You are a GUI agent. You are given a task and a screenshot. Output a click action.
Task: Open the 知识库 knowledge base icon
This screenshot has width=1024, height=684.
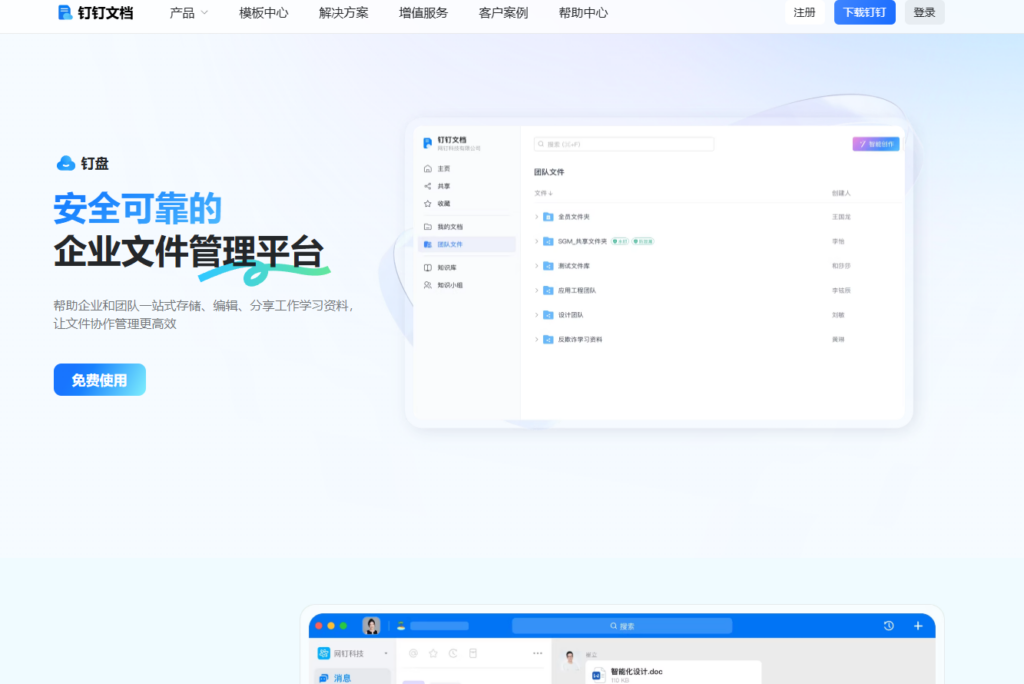pyautogui.click(x=428, y=265)
